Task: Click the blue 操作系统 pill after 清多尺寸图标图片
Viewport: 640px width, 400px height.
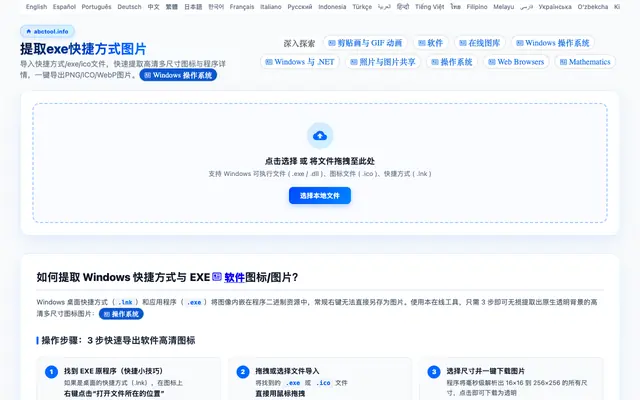Action: click(x=121, y=314)
